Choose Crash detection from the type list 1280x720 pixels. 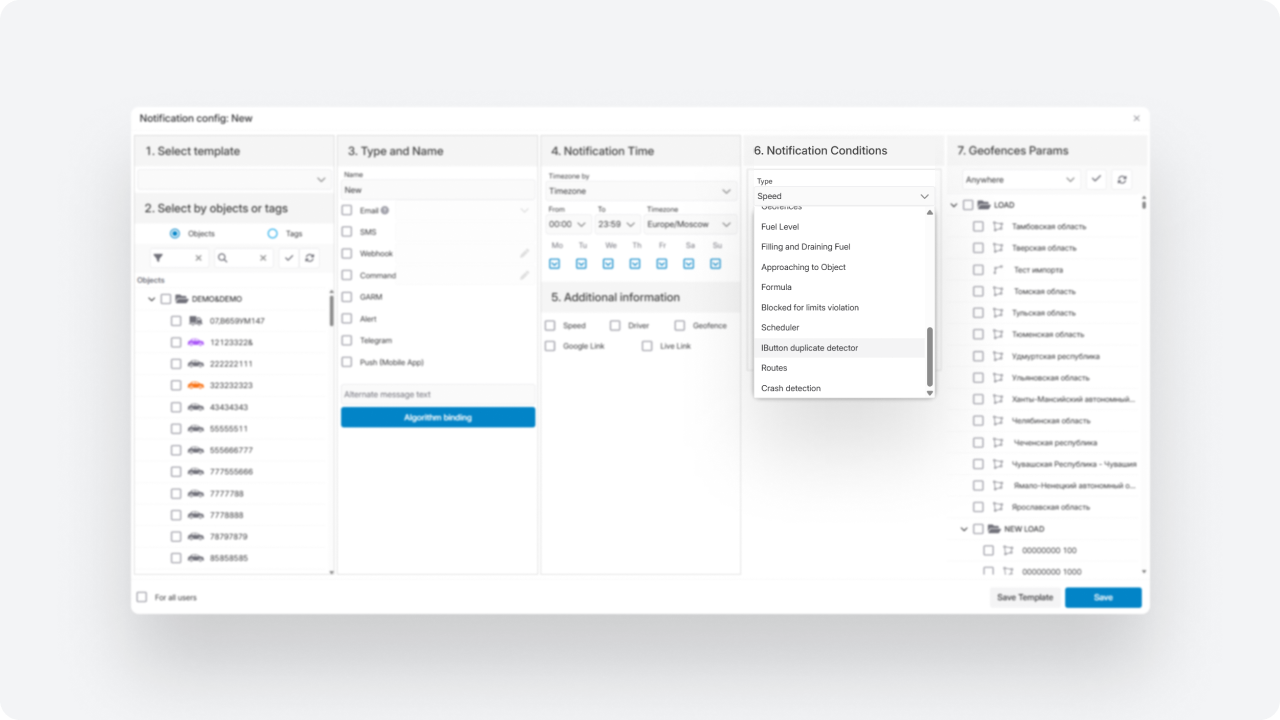[790, 388]
